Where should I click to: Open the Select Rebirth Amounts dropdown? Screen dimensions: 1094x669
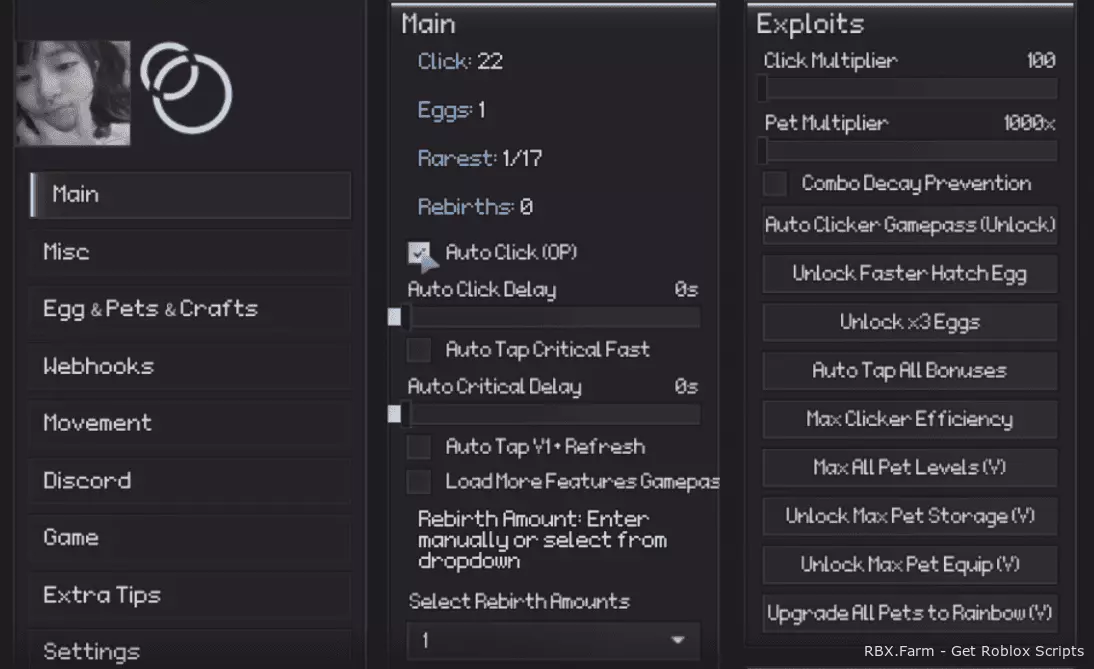click(553, 640)
